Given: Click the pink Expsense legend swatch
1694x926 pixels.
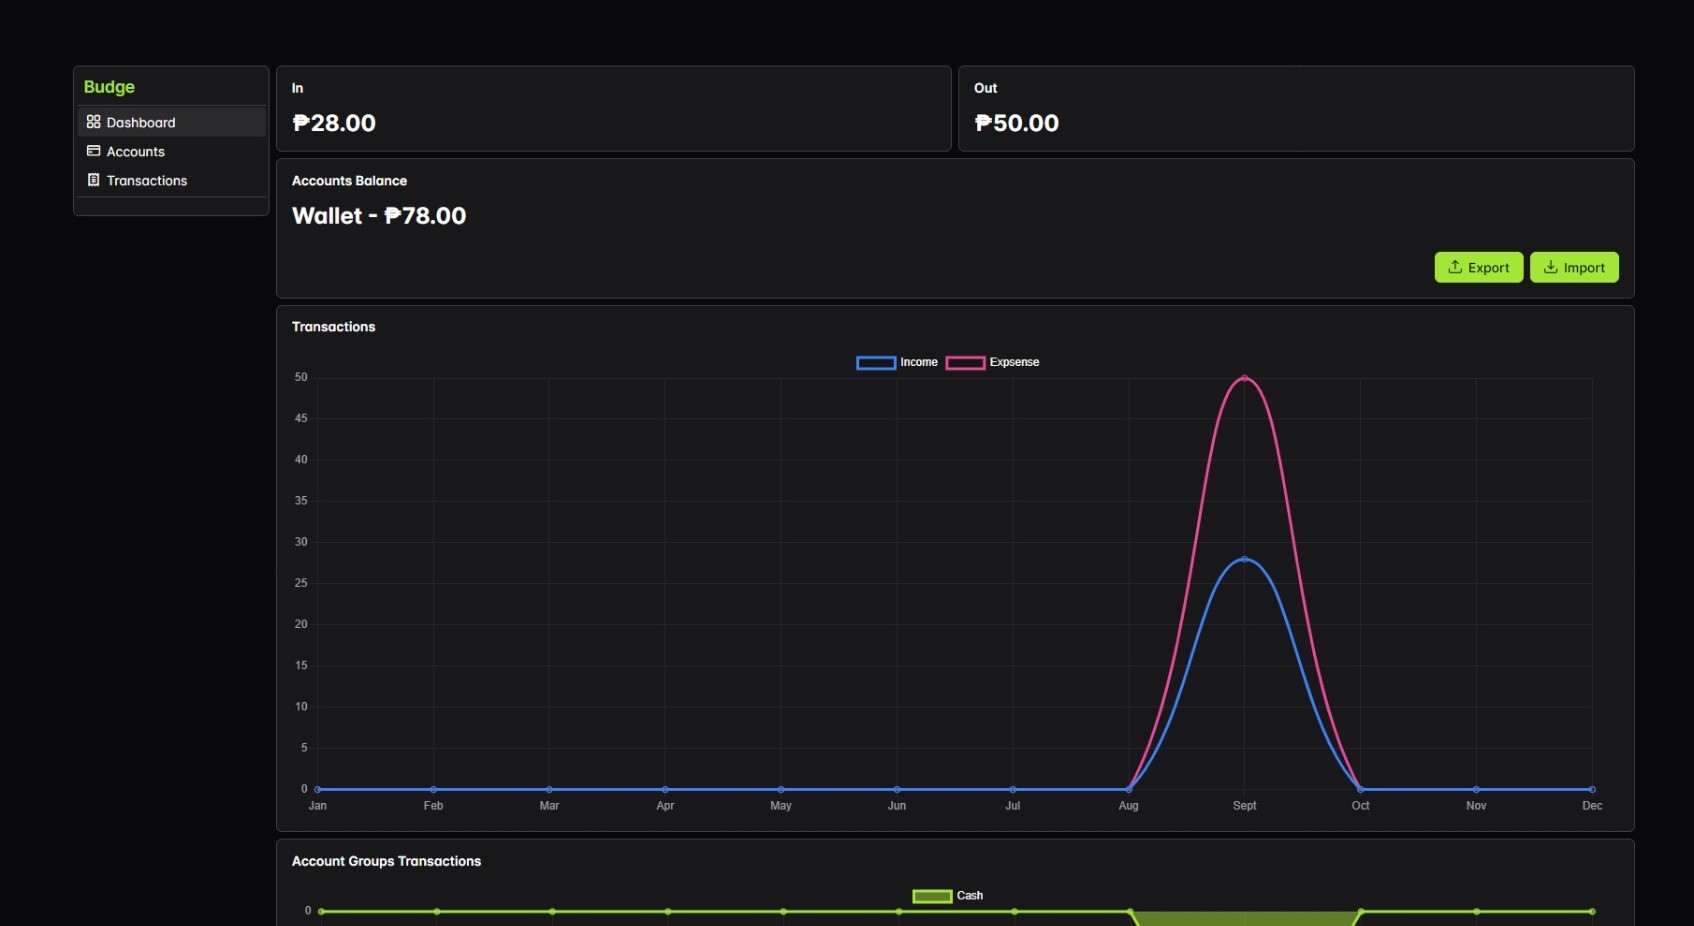Looking at the screenshot, I should 965,363.
